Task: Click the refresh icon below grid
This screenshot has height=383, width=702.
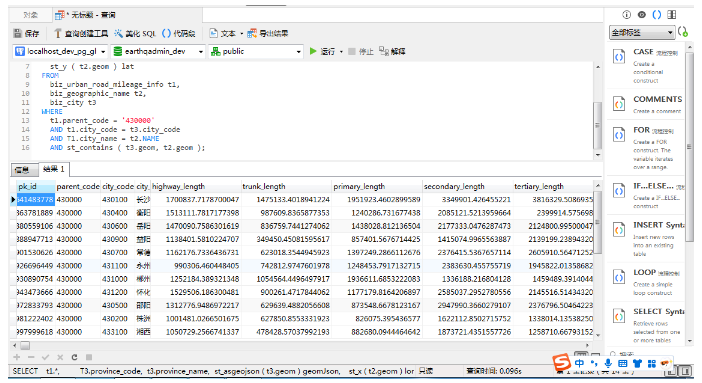Action: point(74,357)
